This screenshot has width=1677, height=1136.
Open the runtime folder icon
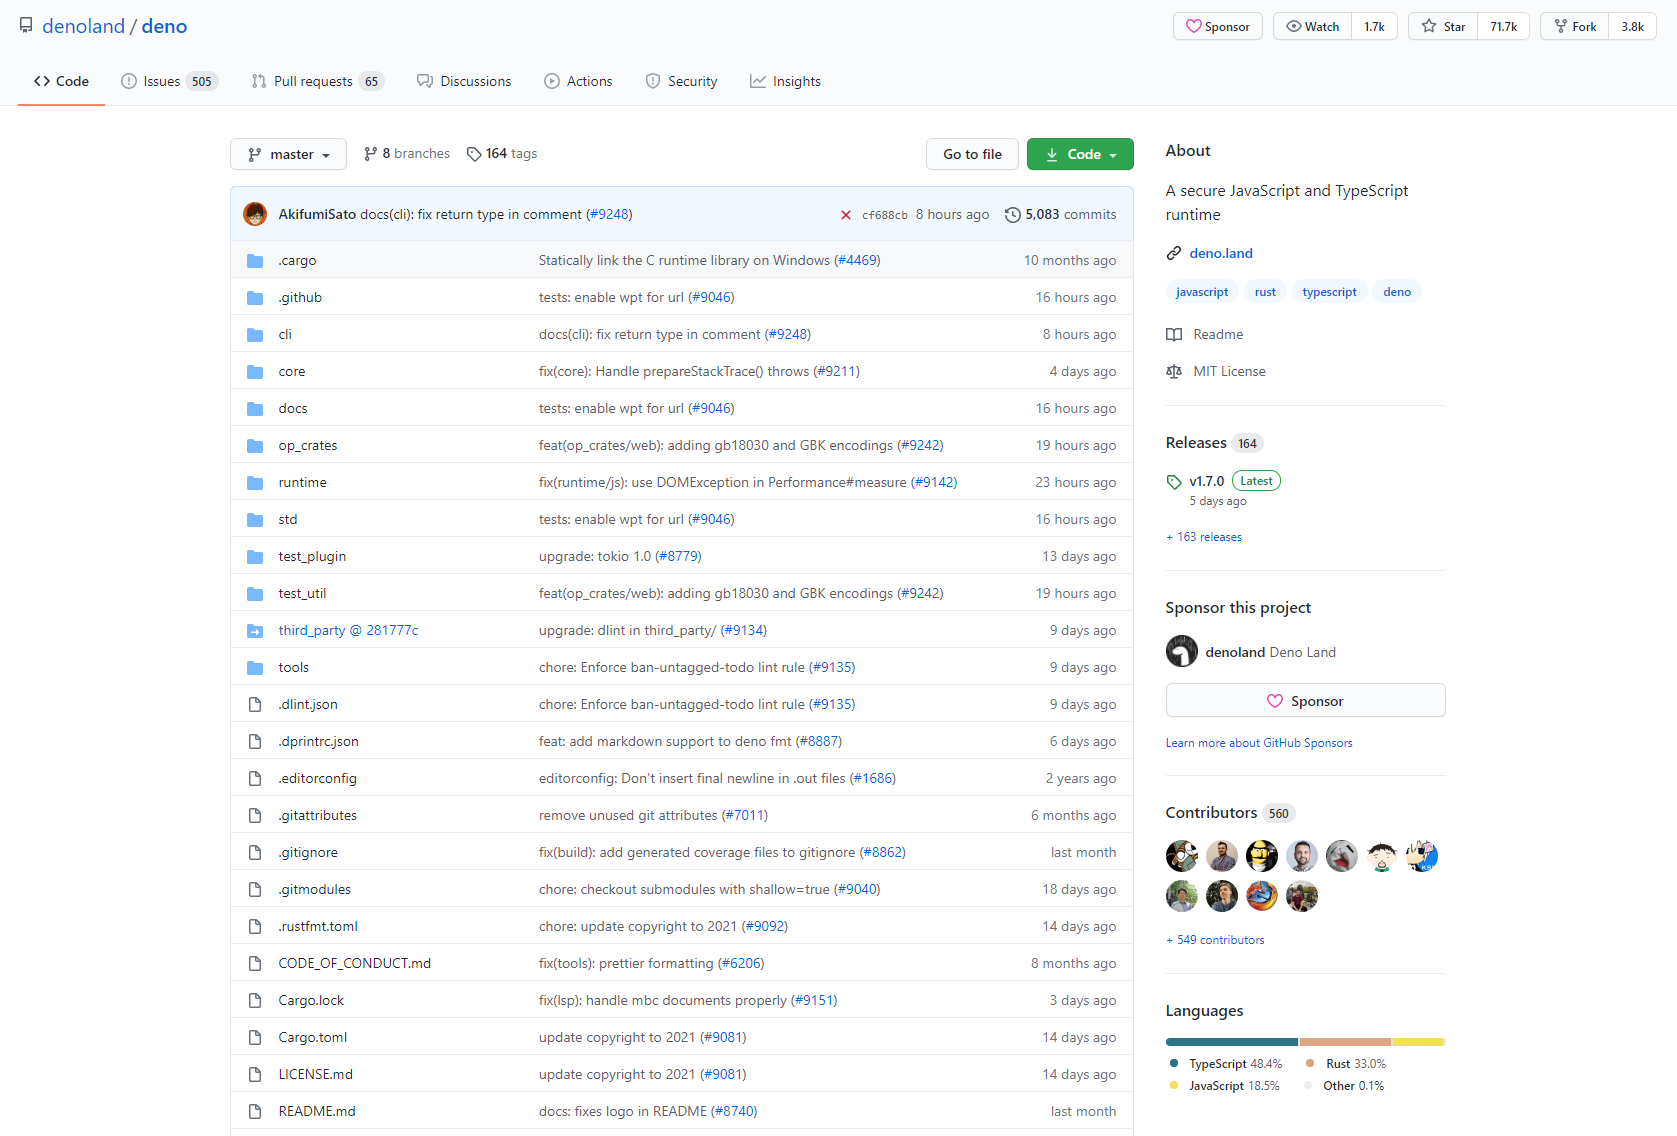click(x=255, y=483)
